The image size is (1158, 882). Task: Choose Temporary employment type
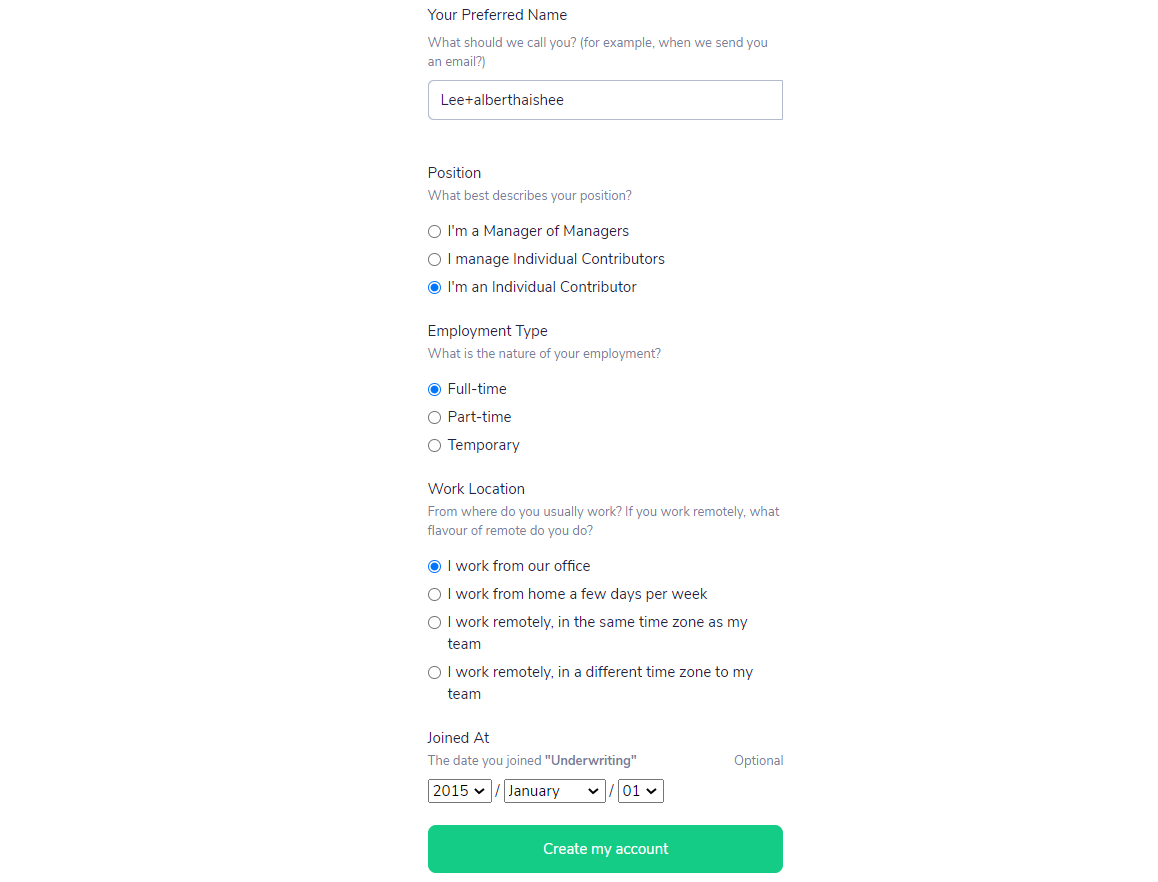coord(434,445)
